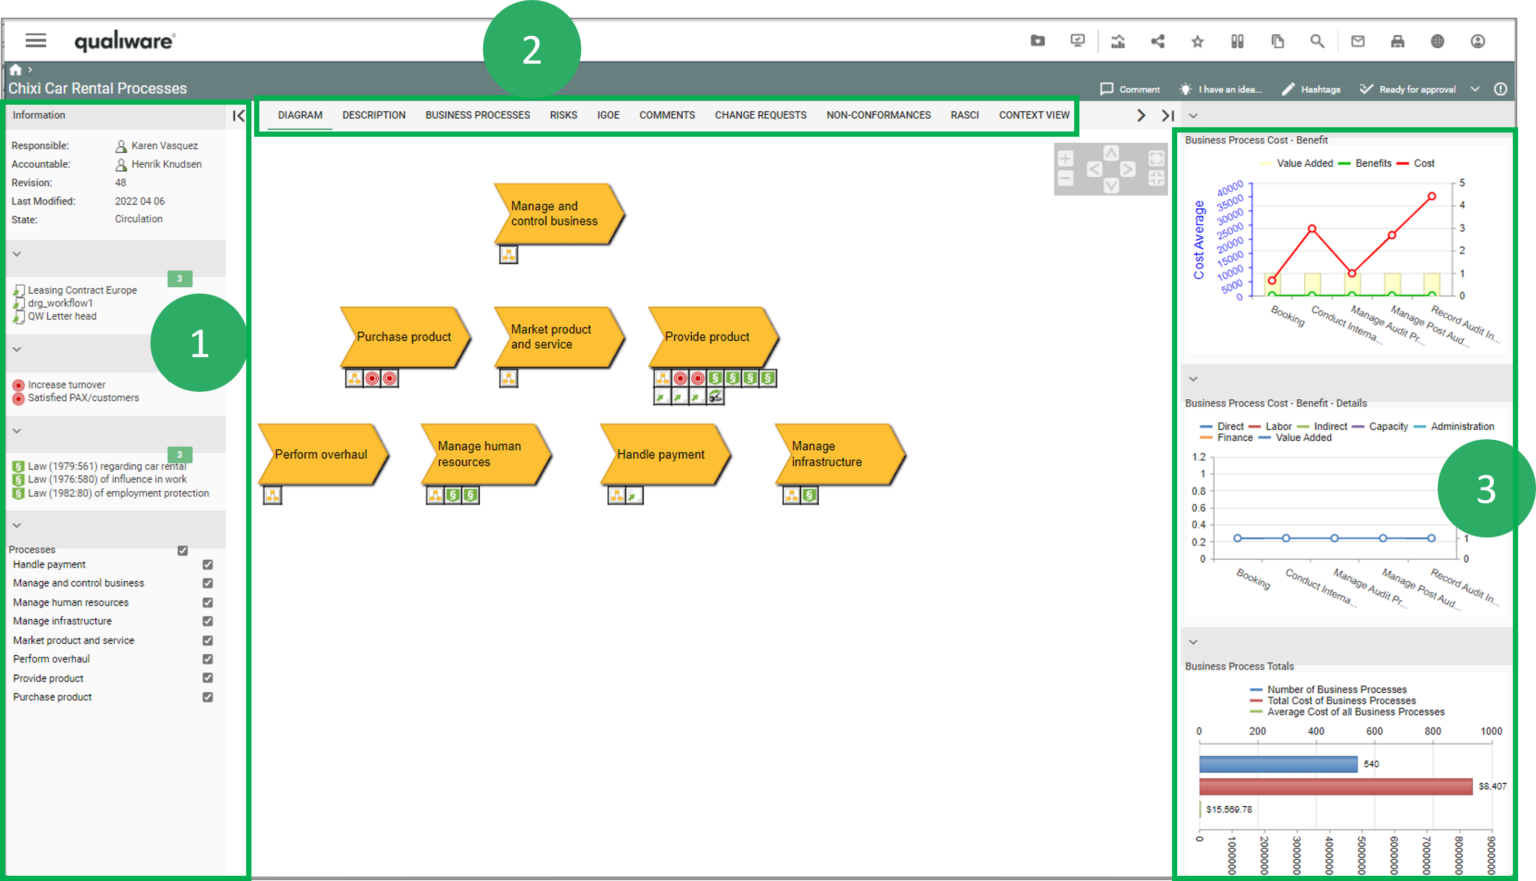
Task: Toggle the Perform overhaul checkbox
Action: [208, 659]
